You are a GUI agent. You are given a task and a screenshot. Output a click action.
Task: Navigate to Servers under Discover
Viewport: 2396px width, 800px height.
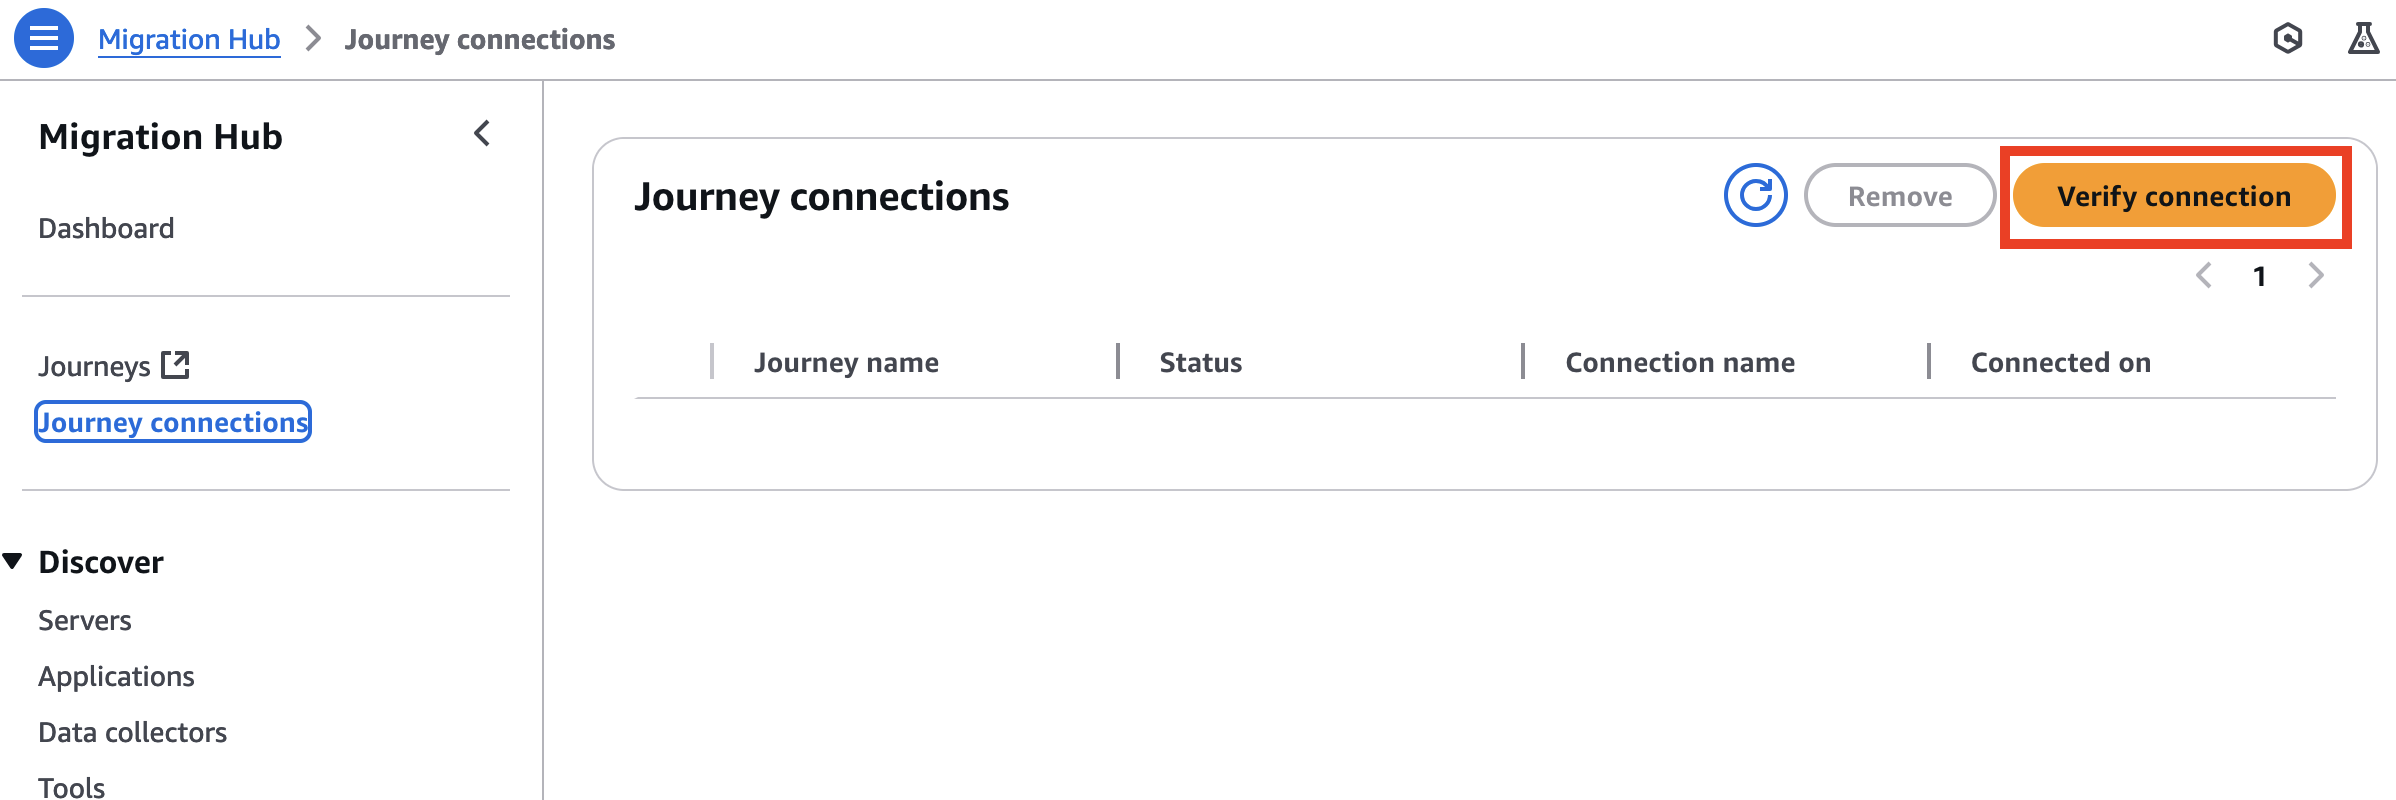pyautogui.click(x=84, y=620)
